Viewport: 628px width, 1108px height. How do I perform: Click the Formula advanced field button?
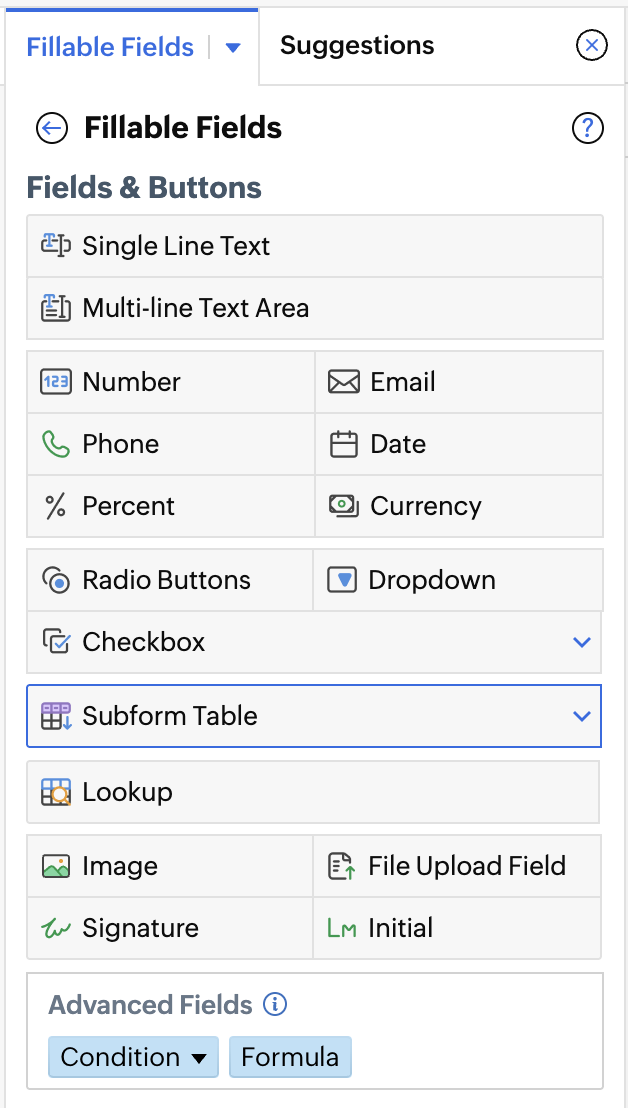point(290,1057)
